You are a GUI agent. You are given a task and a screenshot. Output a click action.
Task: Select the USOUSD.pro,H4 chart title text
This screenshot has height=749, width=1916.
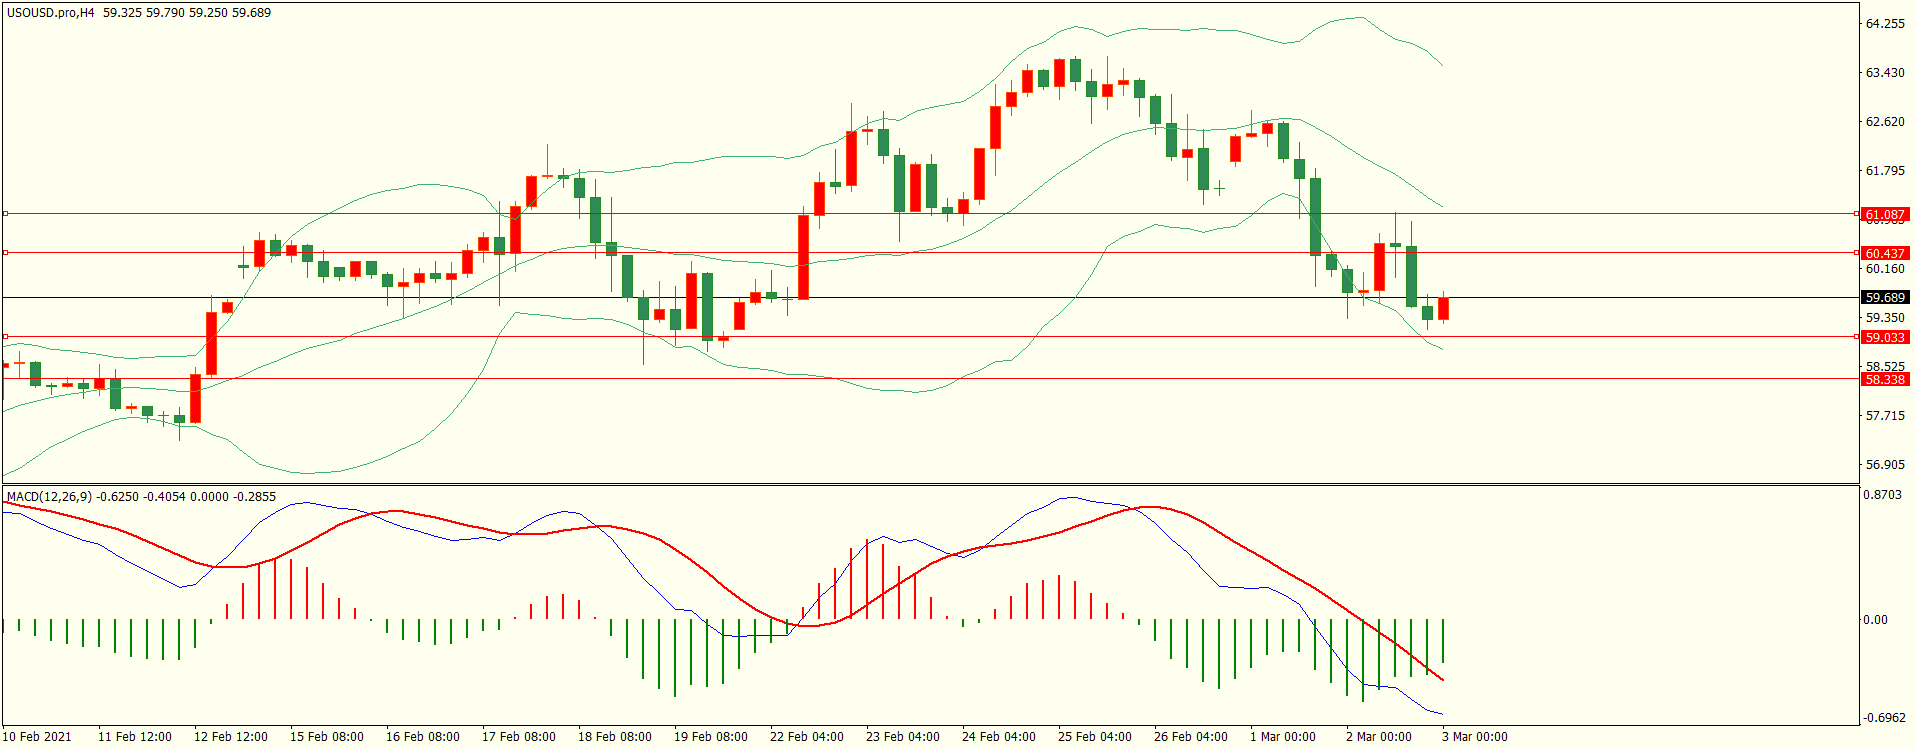[x=50, y=13]
